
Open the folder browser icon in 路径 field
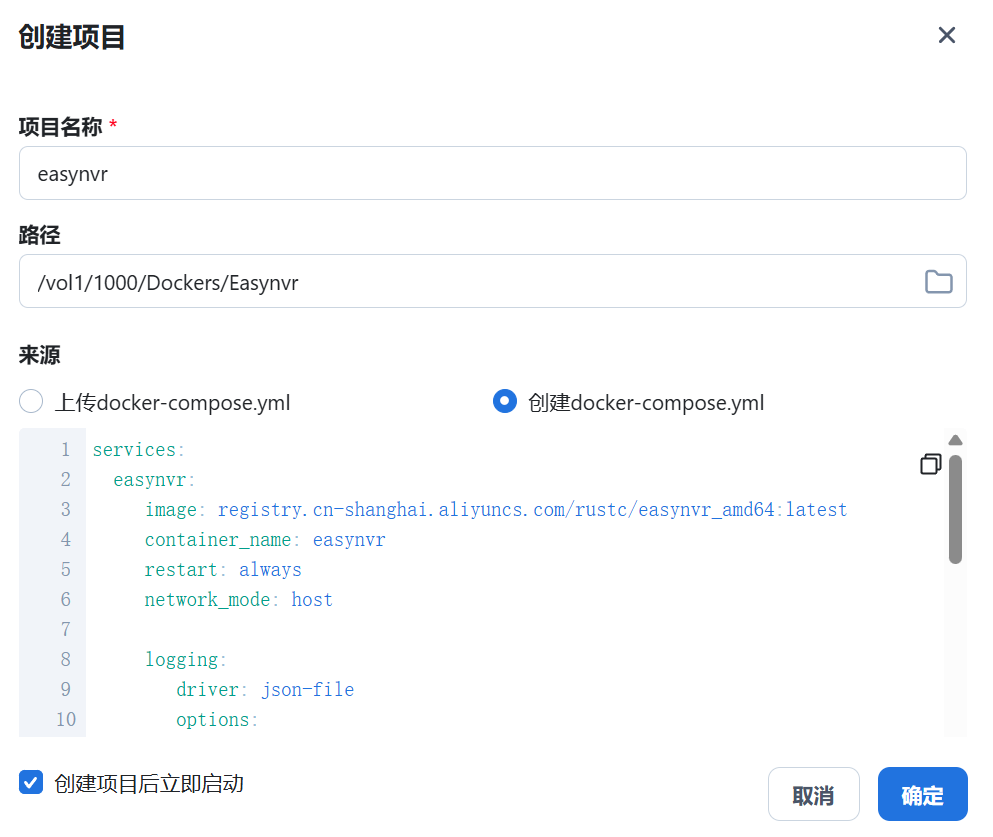click(939, 282)
